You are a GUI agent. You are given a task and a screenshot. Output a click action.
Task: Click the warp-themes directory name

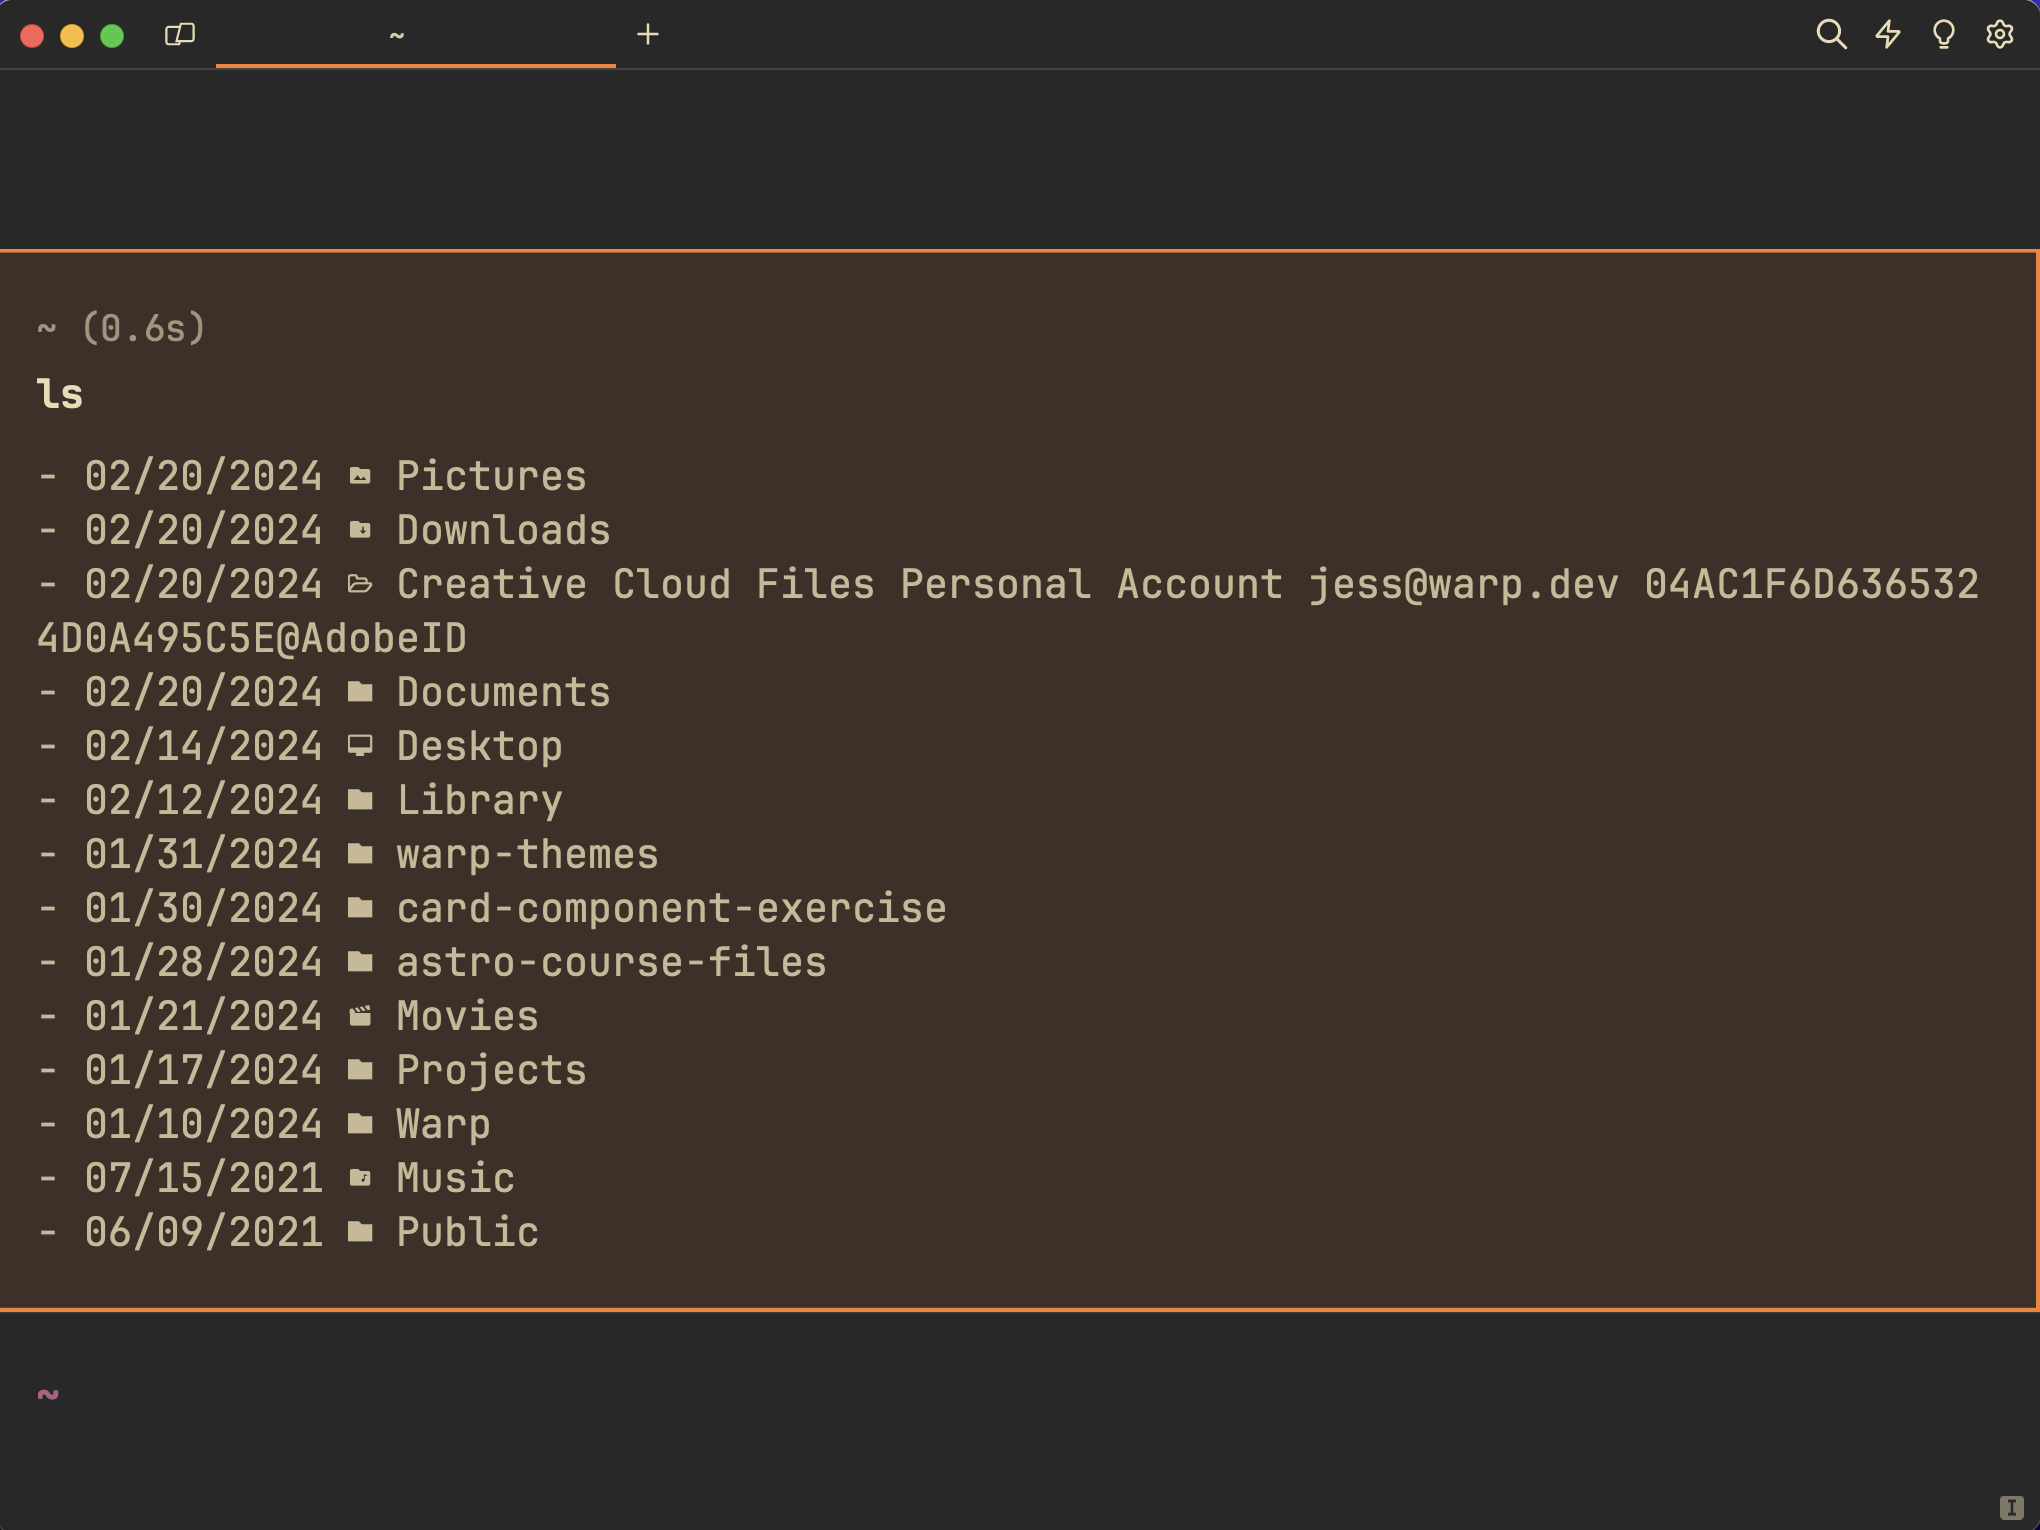527,854
